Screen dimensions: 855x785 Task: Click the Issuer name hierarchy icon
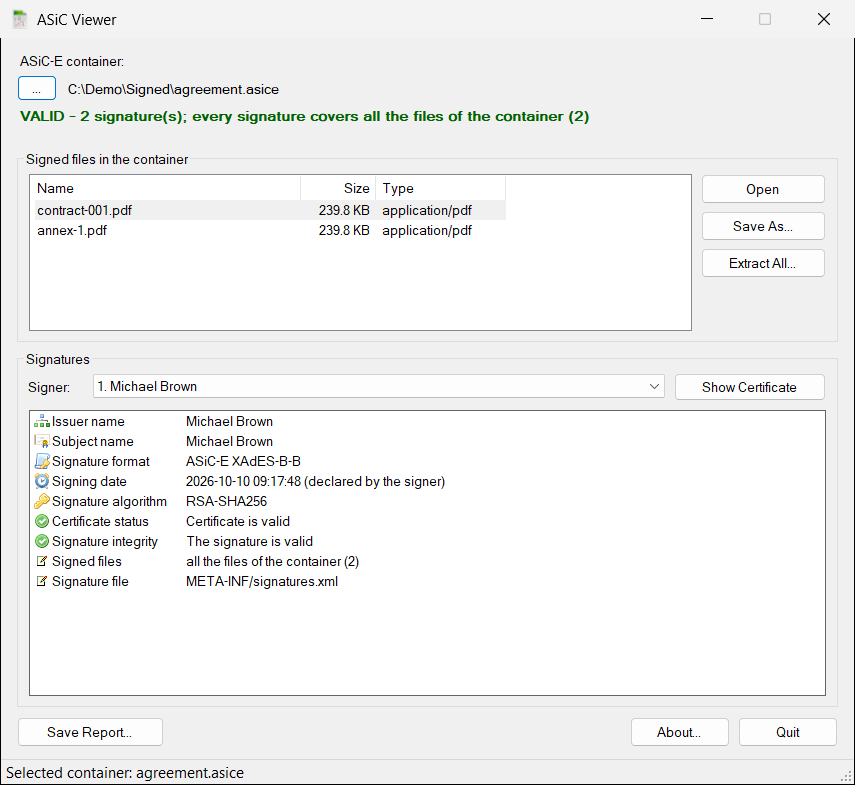pos(42,421)
